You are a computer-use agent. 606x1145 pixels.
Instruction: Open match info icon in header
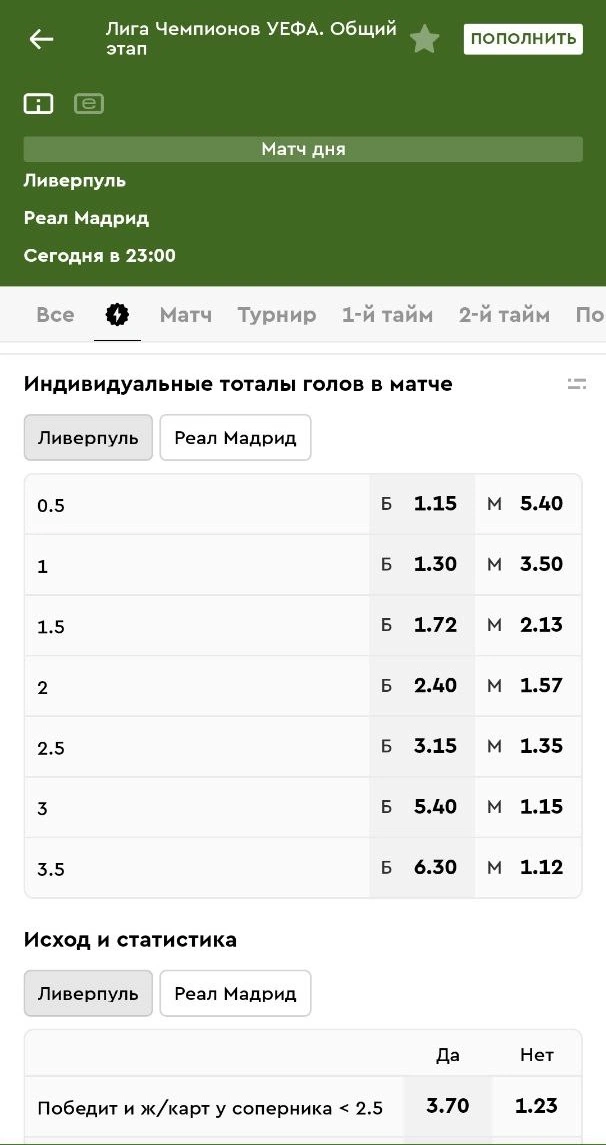pos(39,103)
